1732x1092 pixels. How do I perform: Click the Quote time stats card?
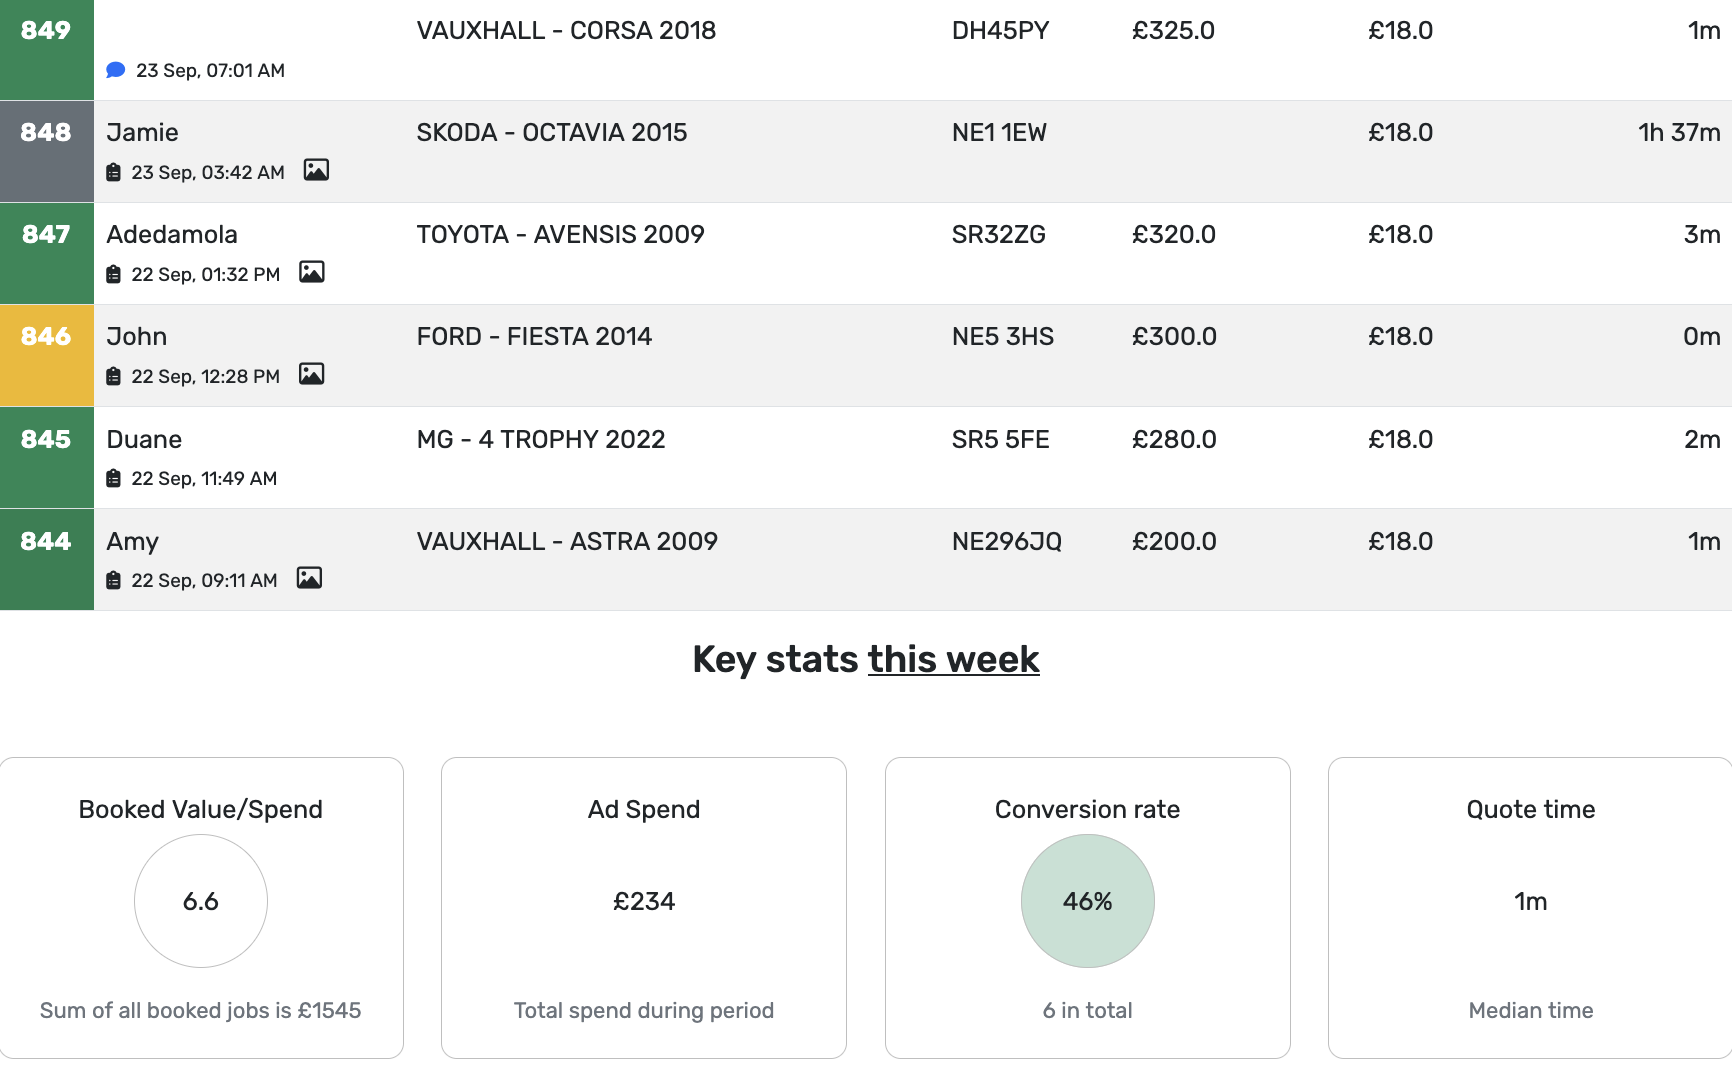click(1529, 905)
